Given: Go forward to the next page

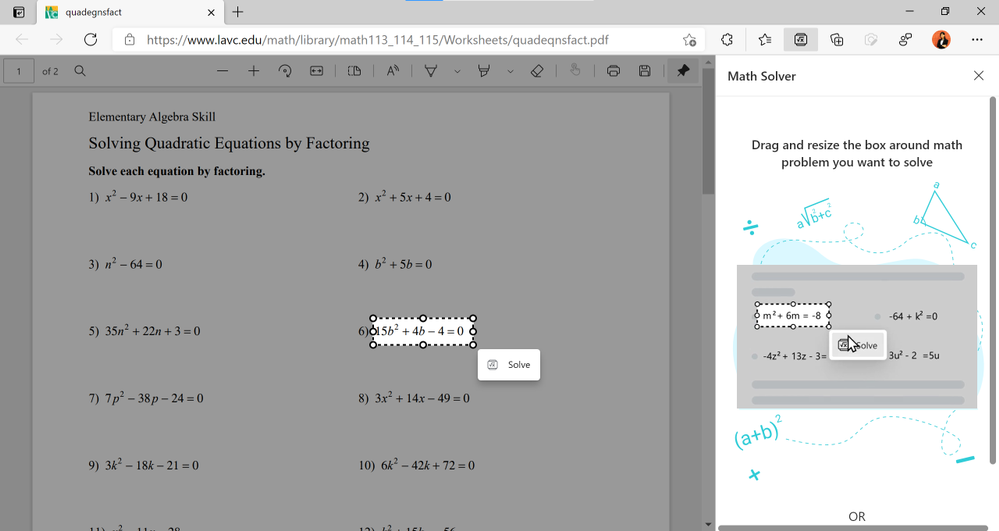Looking at the screenshot, I should pos(56,40).
